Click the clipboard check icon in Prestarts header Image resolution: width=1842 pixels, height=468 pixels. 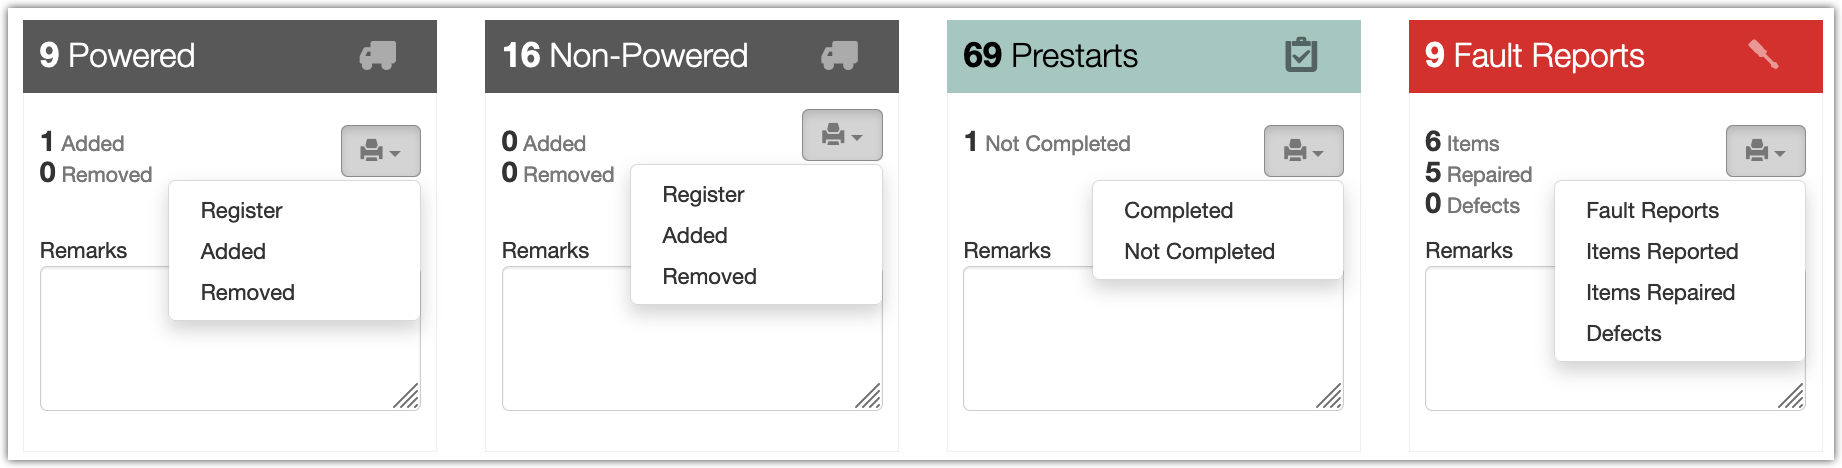click(x=1301, y=56)
